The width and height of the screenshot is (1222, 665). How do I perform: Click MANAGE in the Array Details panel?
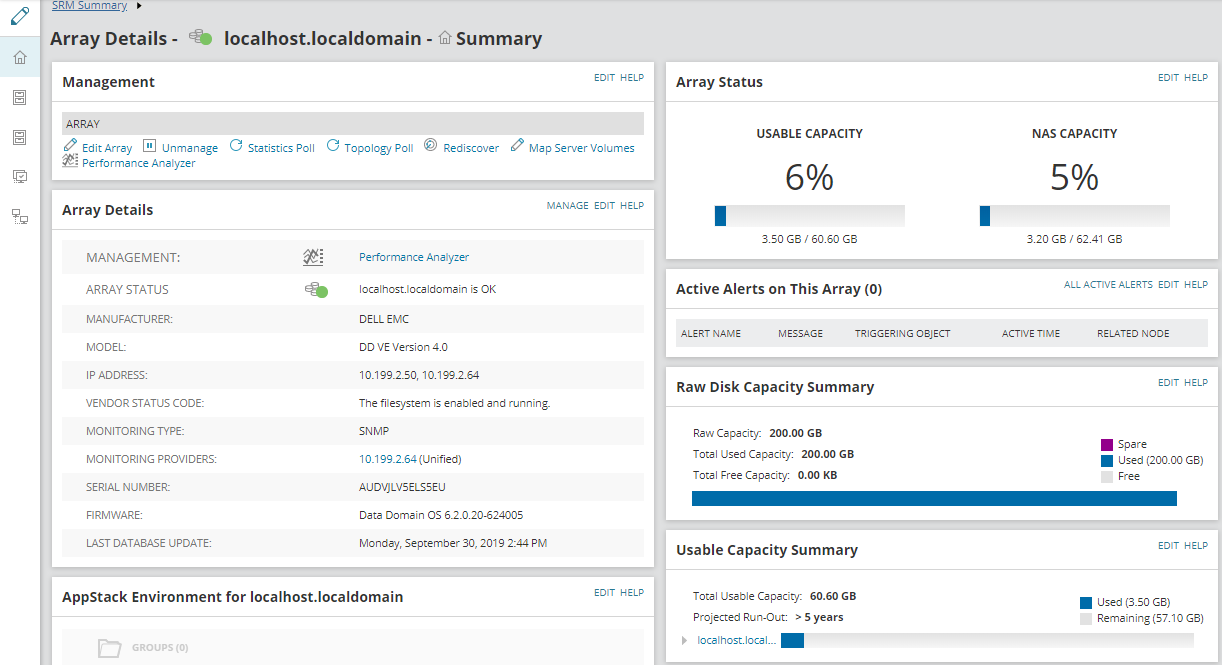[x=567, y=206]
